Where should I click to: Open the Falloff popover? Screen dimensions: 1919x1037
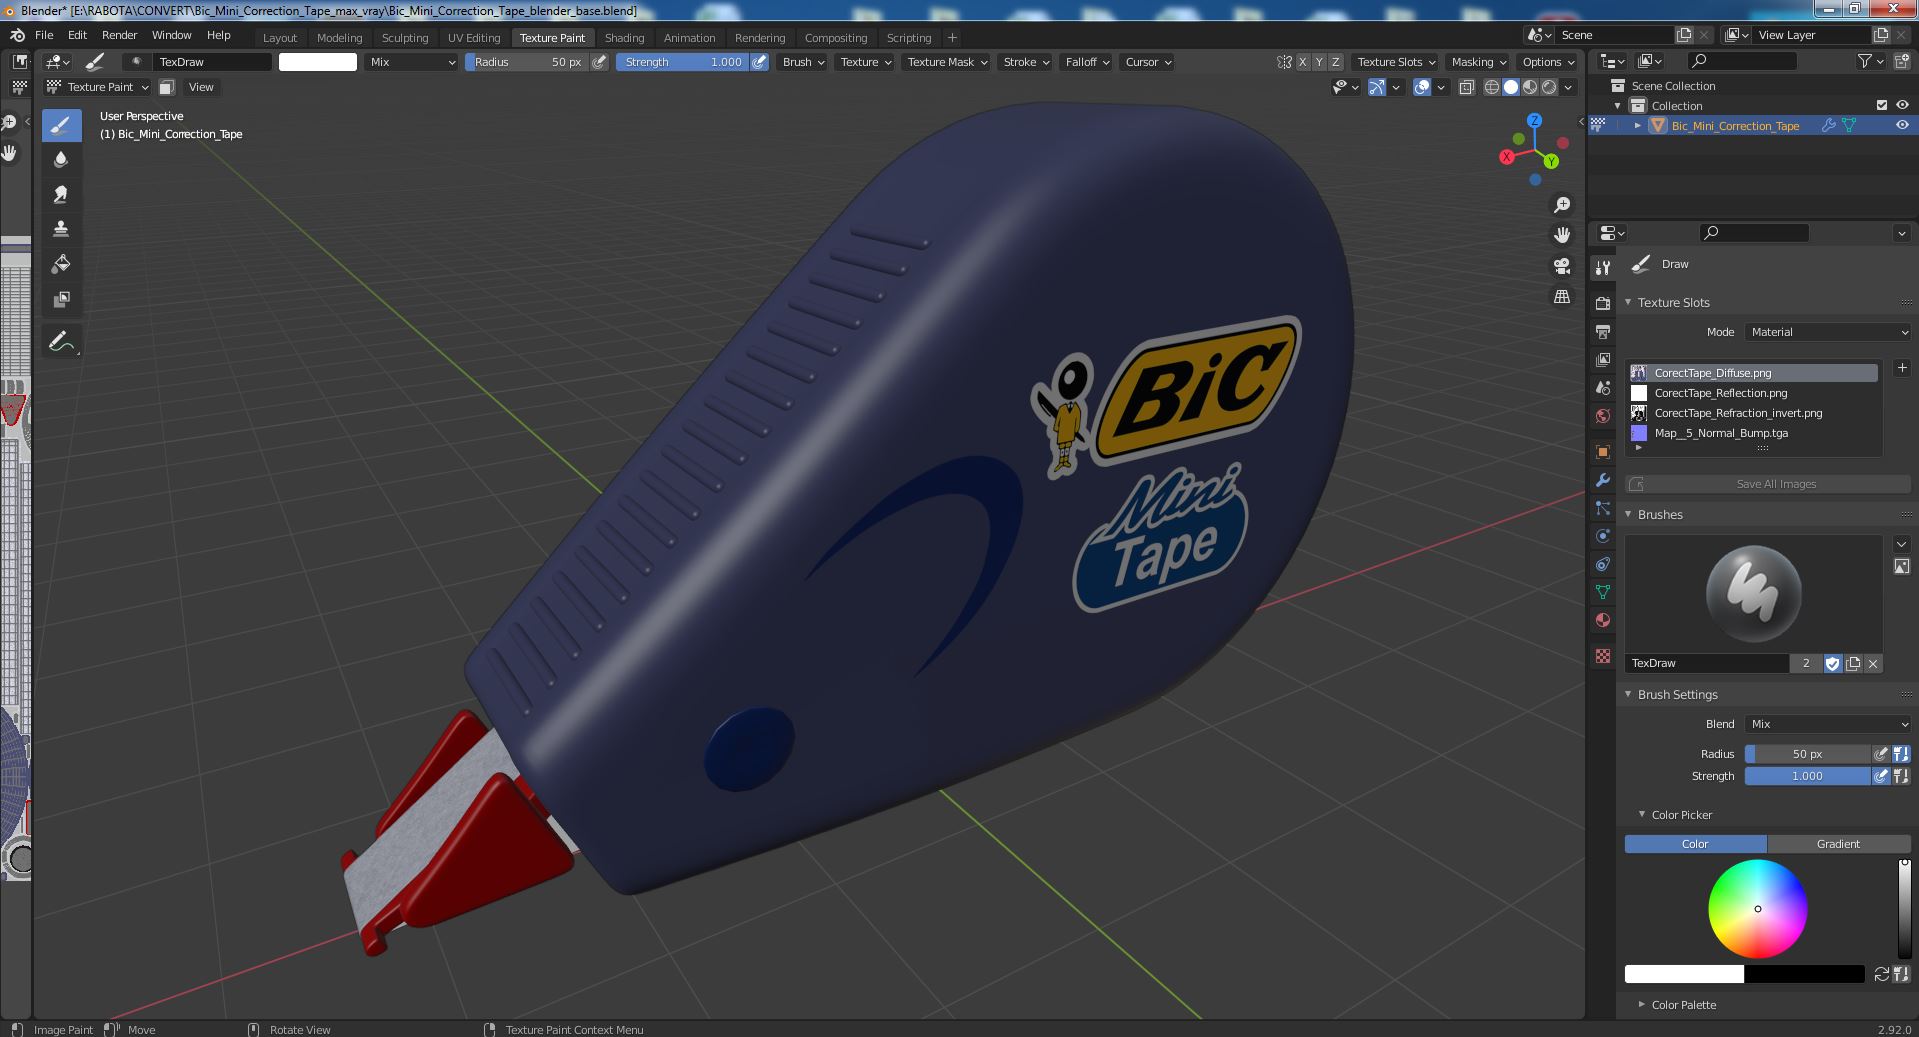(x=1086, y=62)
